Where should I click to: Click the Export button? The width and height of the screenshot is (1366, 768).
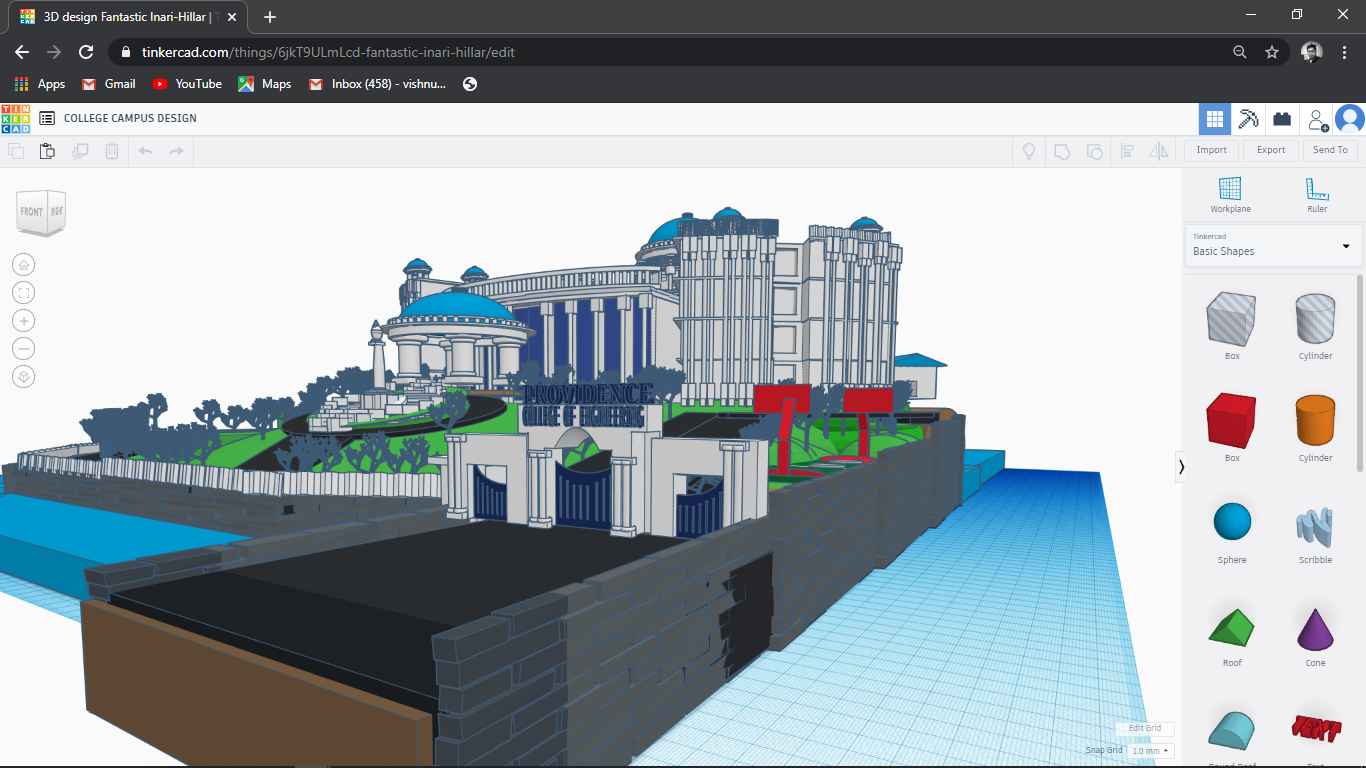(1271, 150)
